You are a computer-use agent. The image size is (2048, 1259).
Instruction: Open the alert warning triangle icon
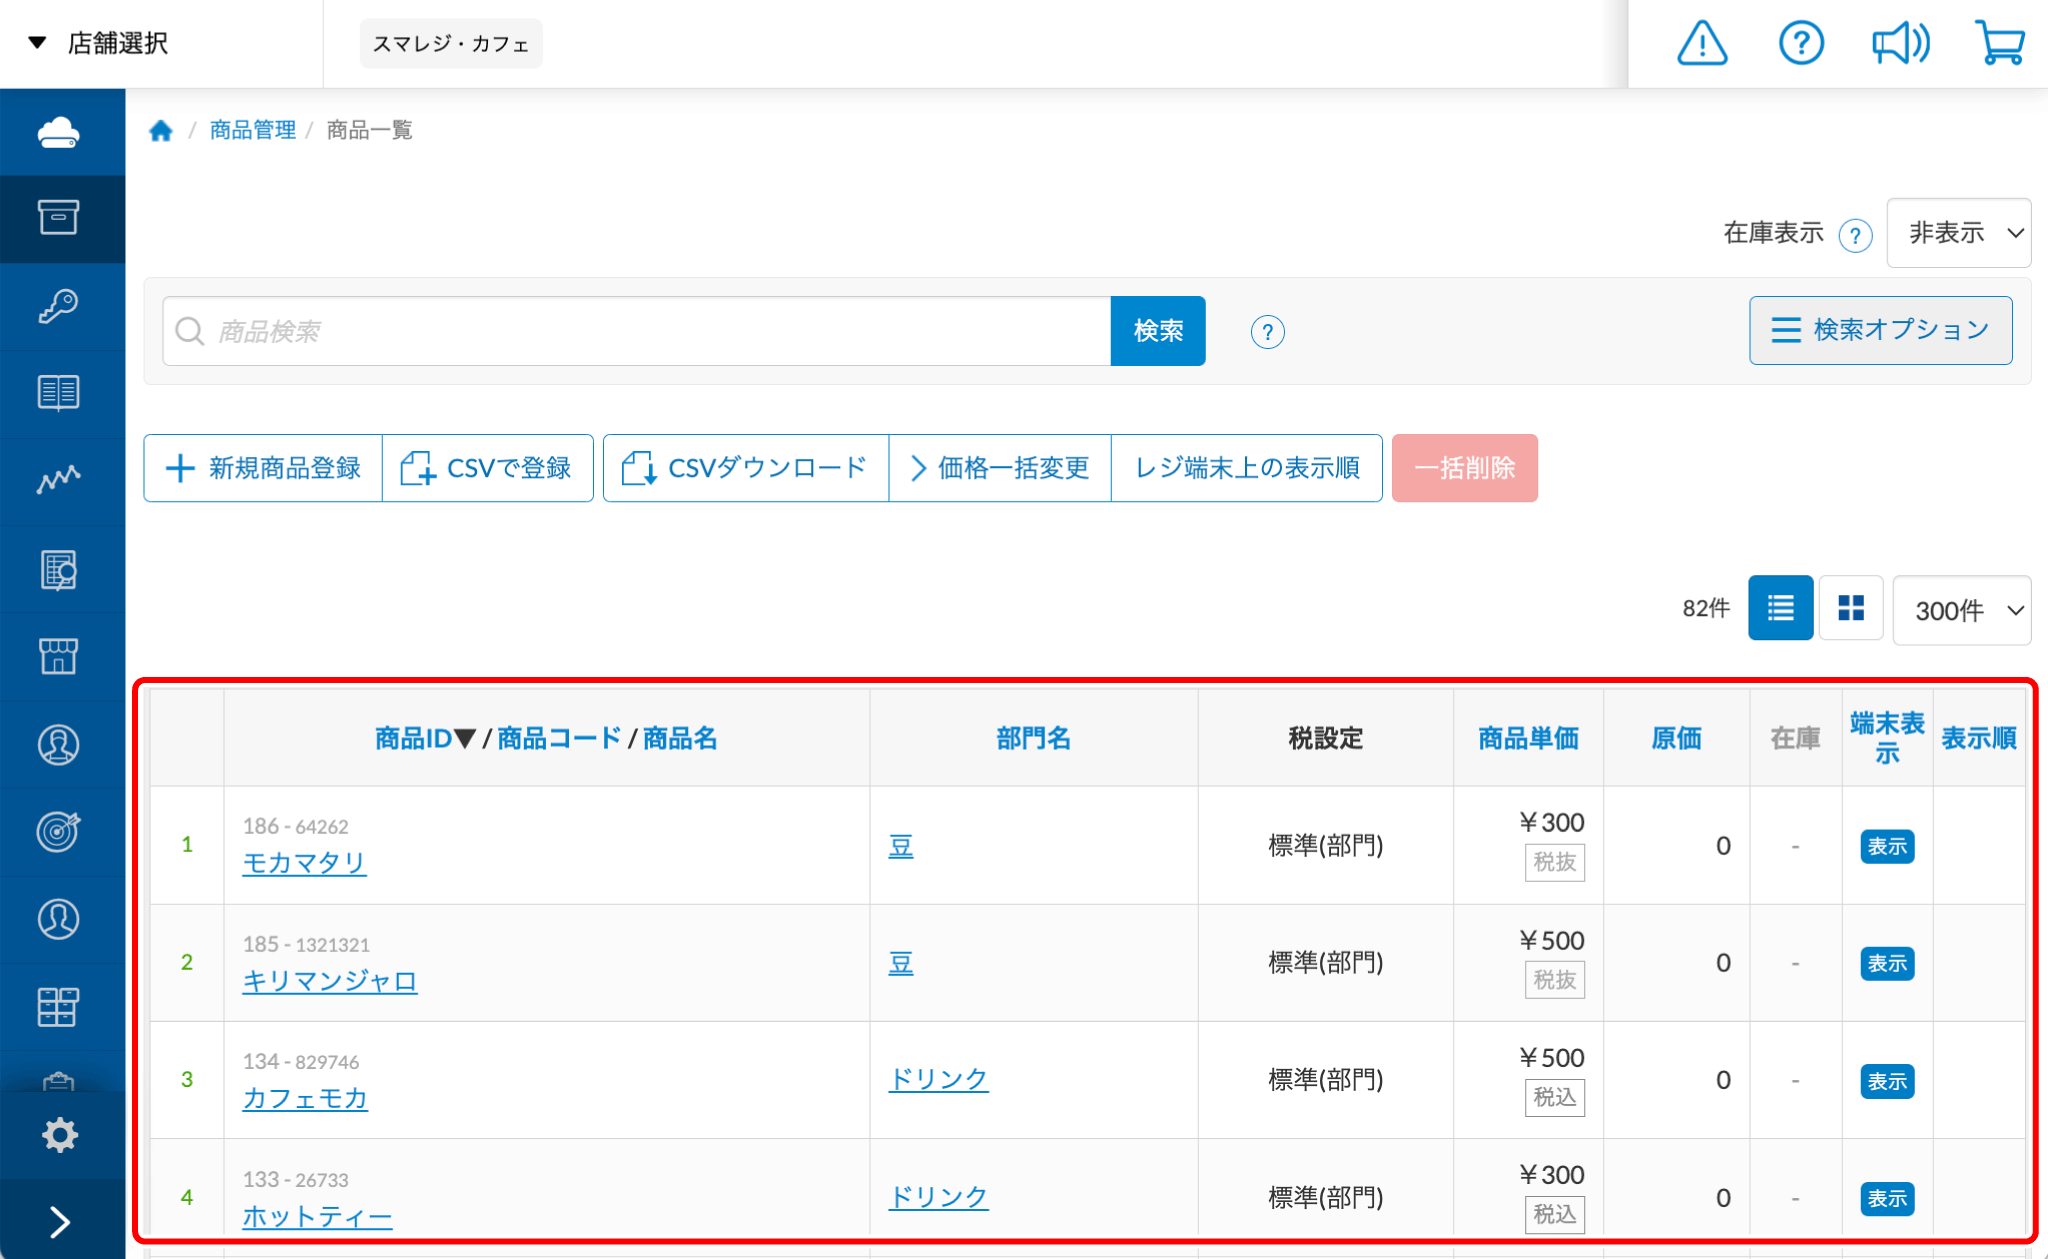point(1702,43)
